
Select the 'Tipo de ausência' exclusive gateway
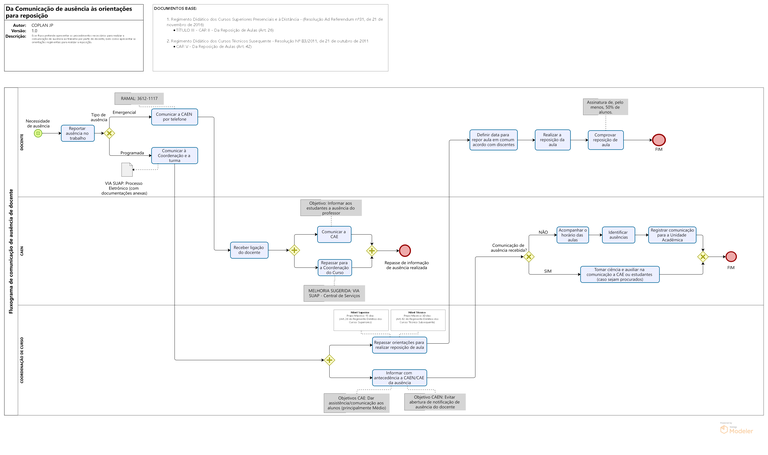tap(111, 133)
